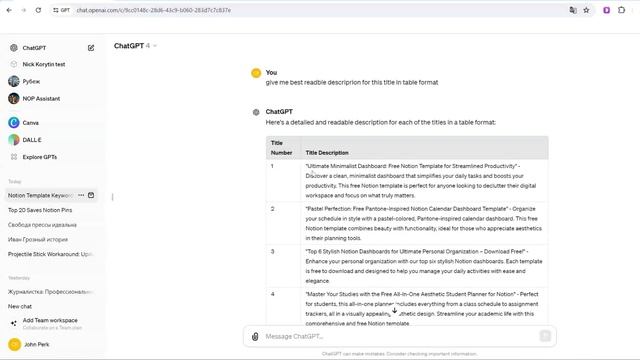Click the translate page icon
The height and width of the screenshot is (360, 640).
click(573, 10)
